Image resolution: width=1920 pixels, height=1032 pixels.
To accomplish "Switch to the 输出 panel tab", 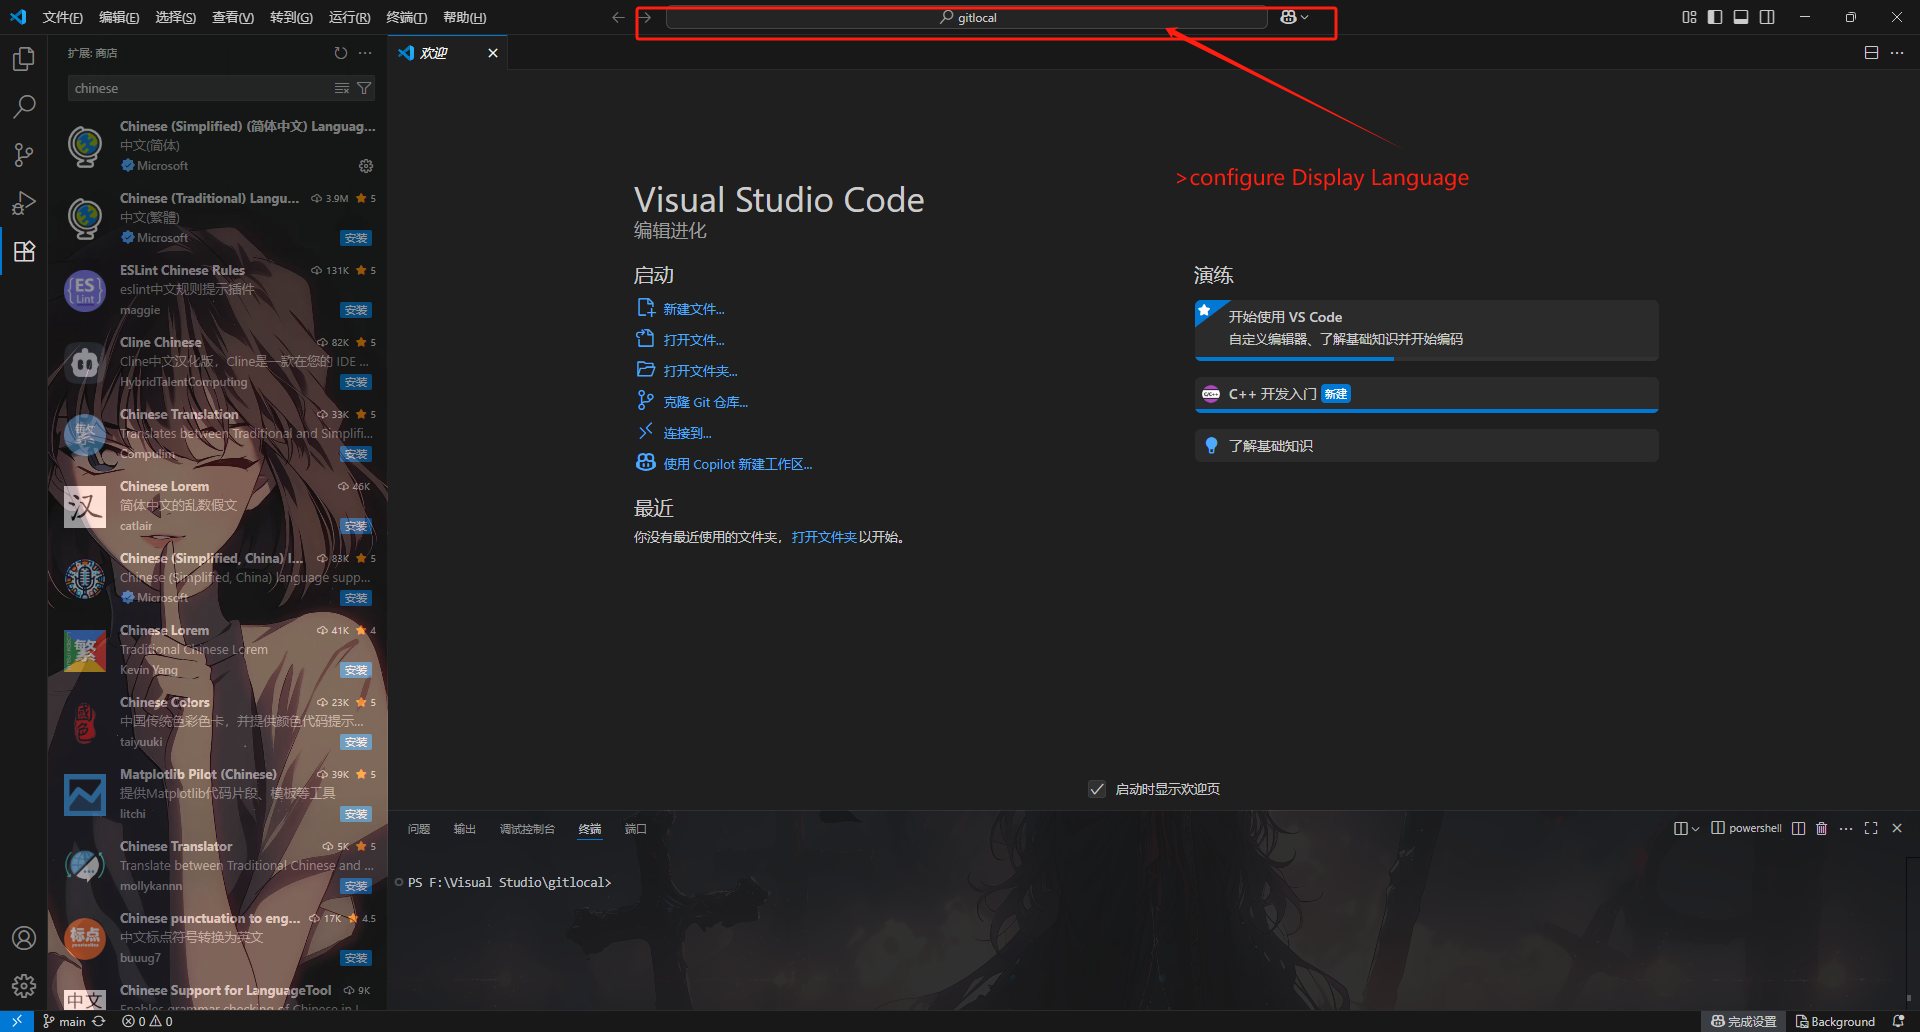I will click(465, 829).
